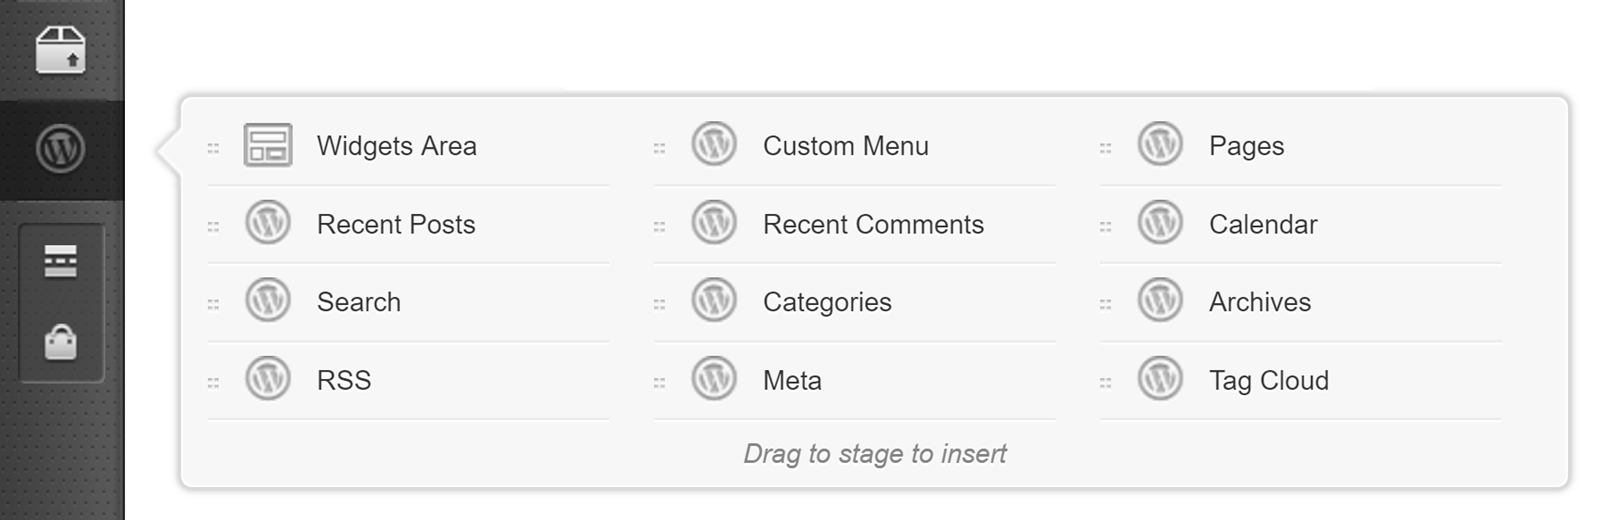Click WordPress icon beside Recent Posts
Image resolution: width=1600 pixels, height=520 pixels.
click(268, 223)
